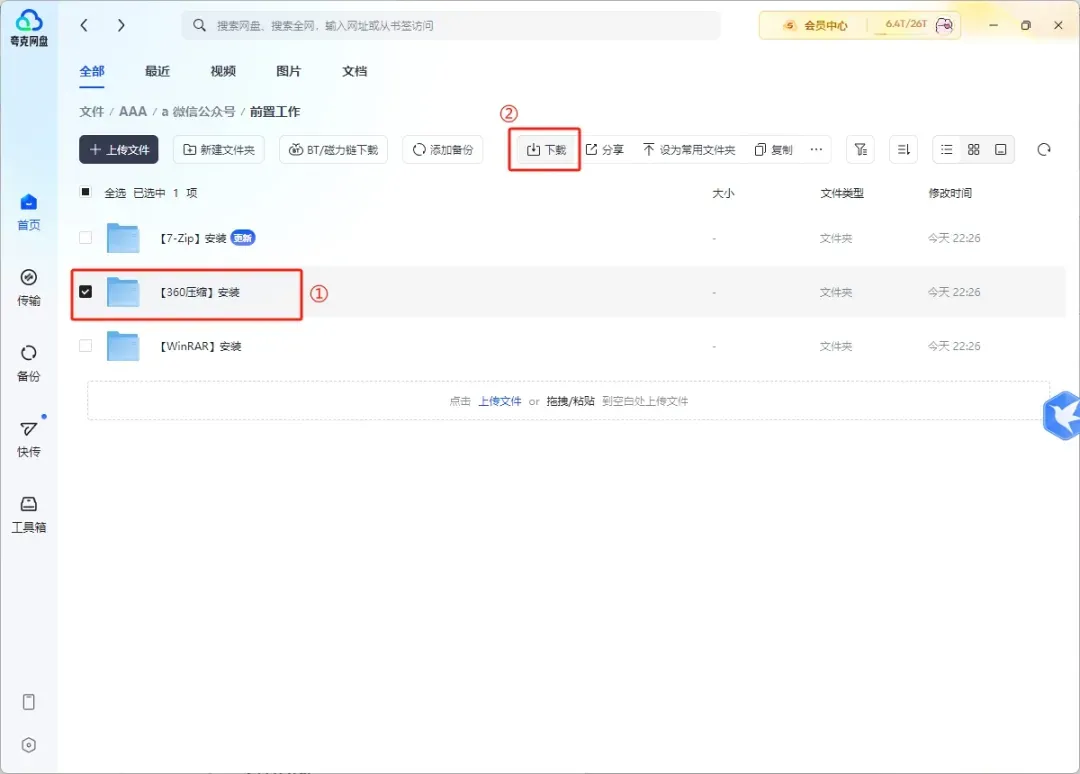The width and height of the screenshot is (1080, 774).
Task: Open the Quark Netdisk logo
Action: [x=29, y=28]
